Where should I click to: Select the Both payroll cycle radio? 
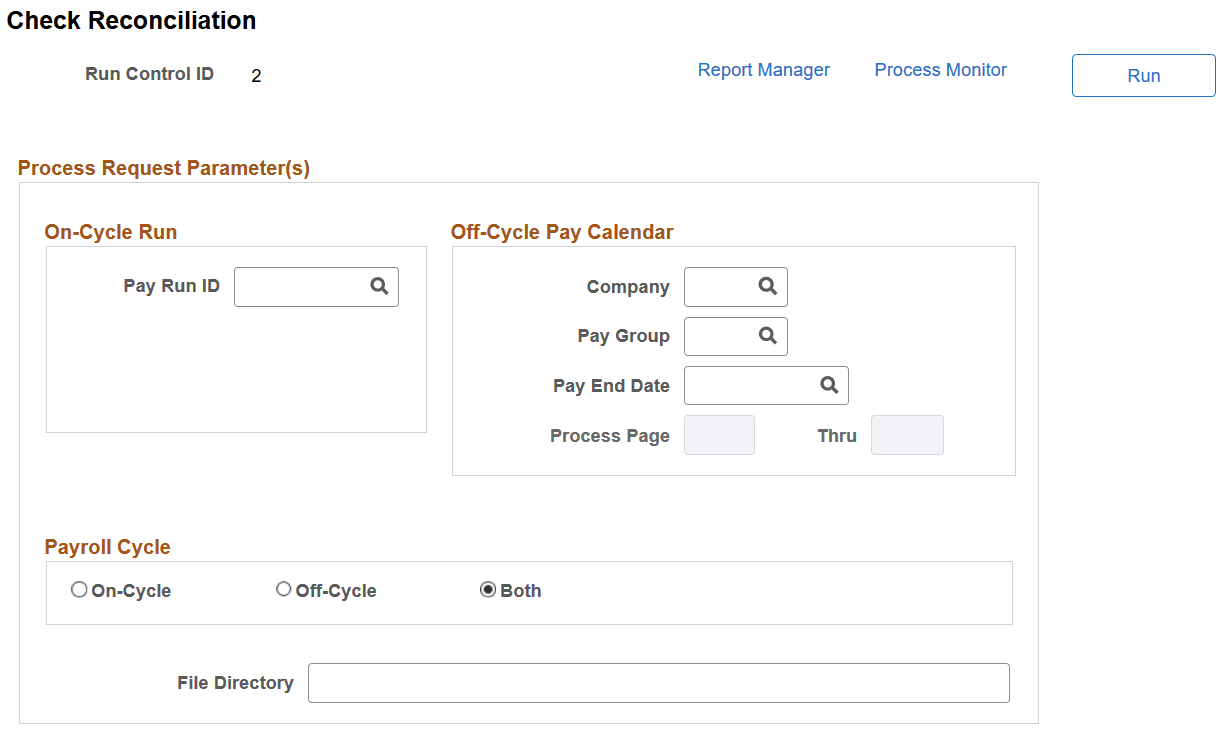point(488,590)
